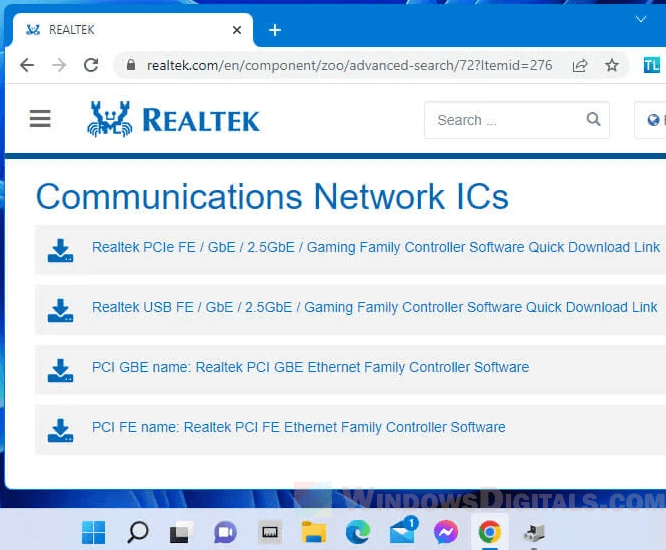This screenshot has height=550, width=666.
Task: Reload the page
Action: tap(91, 65)
